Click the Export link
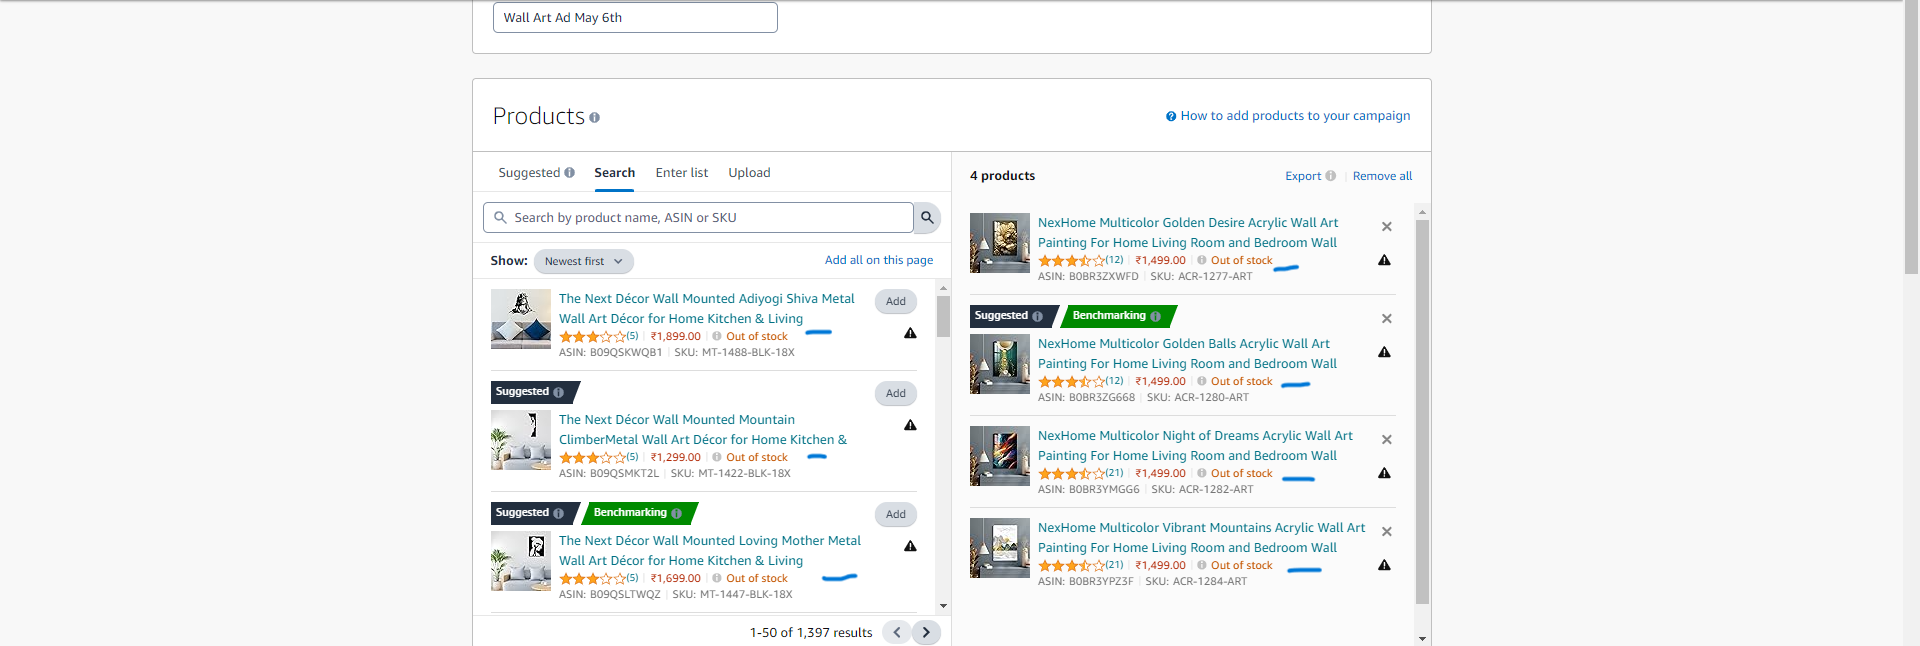The width and height of the screenshot is (1920, 646). click(1303, 176)
